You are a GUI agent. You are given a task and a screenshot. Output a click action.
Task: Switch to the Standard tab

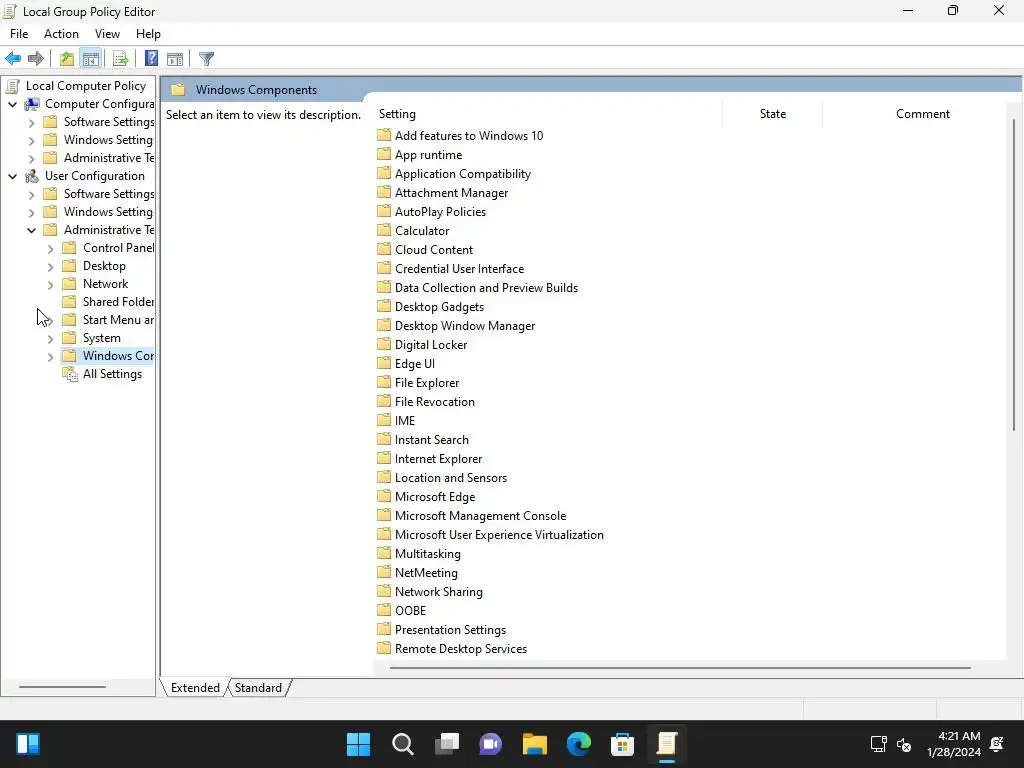click(x=259, y=688)
